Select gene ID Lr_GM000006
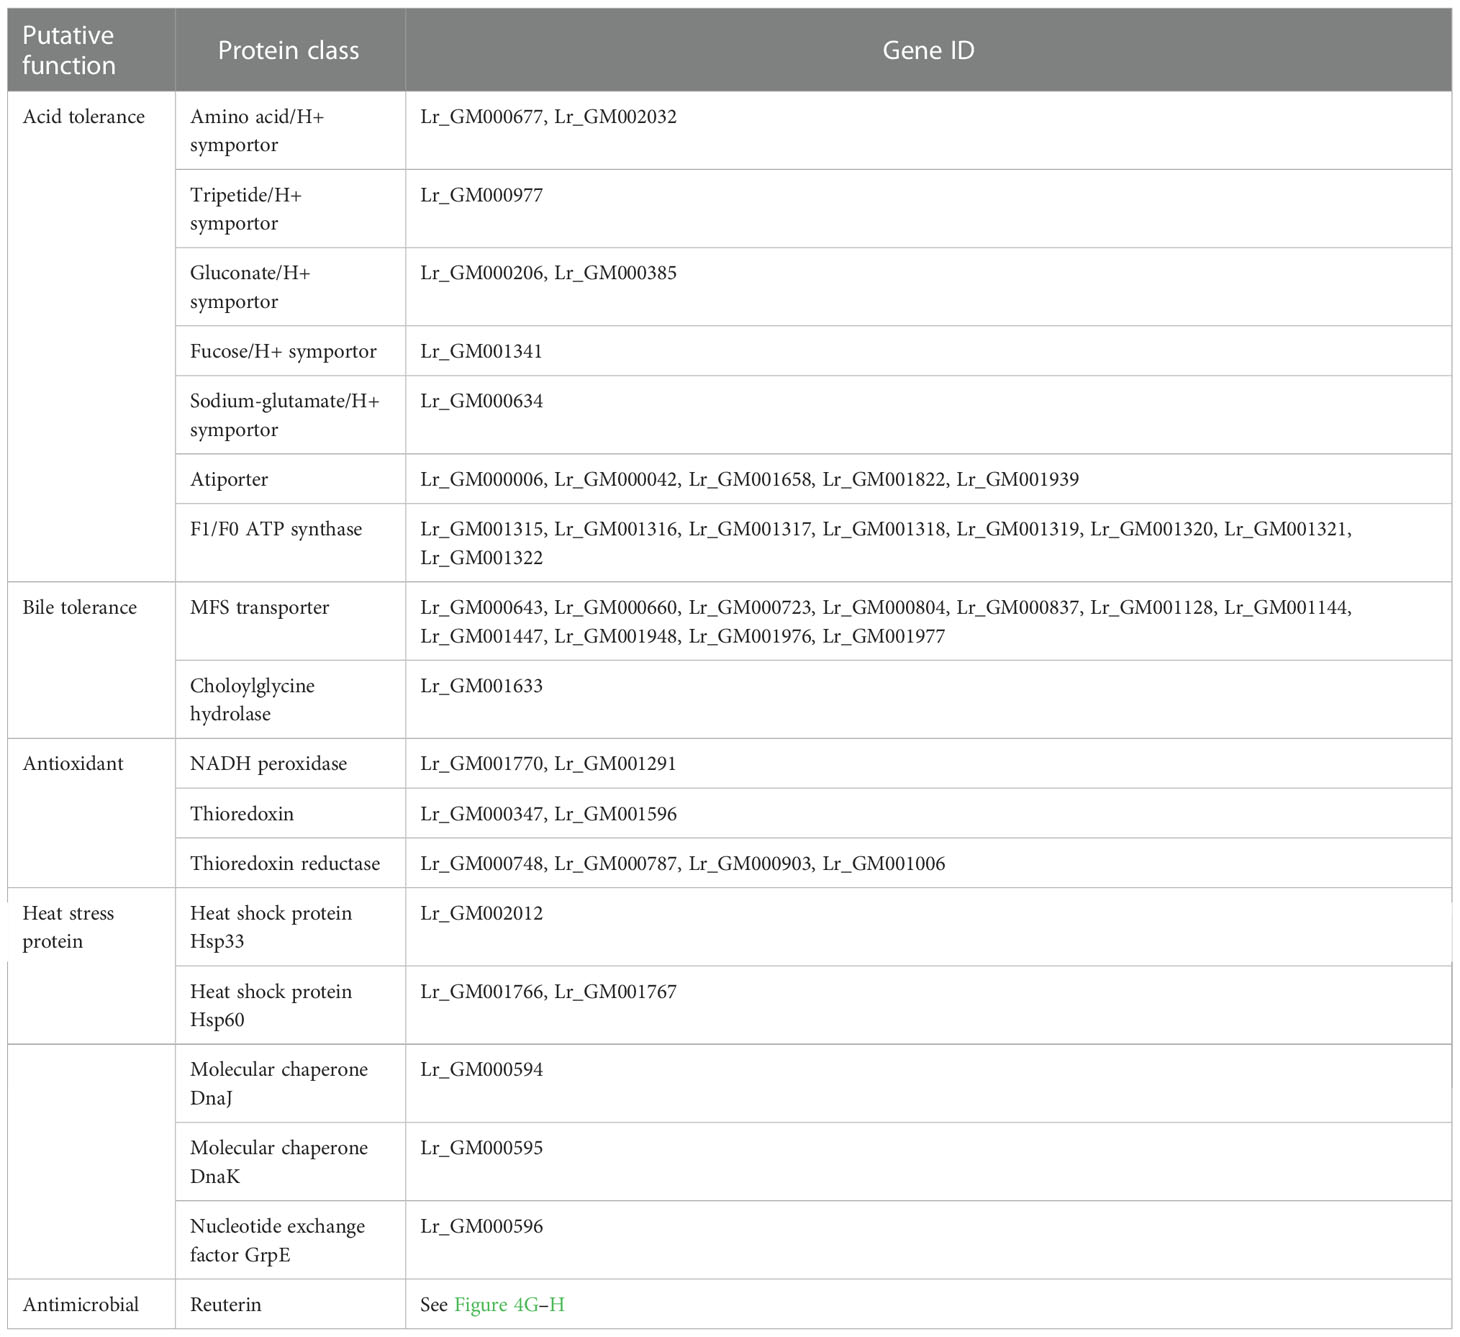Screen dimensions: 1460x1337 point(481,479)
